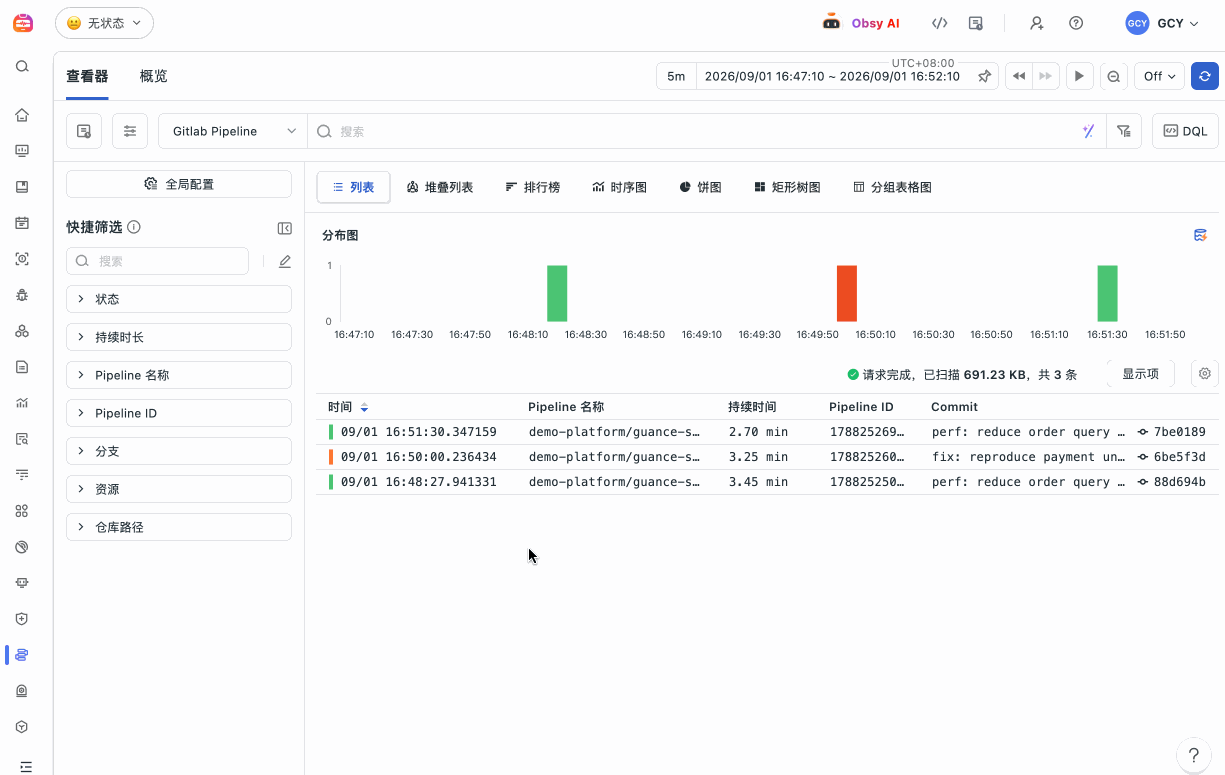Open the saved views snapshot icon
Viewport: 1225px width, 775px height.
[84, 131]
